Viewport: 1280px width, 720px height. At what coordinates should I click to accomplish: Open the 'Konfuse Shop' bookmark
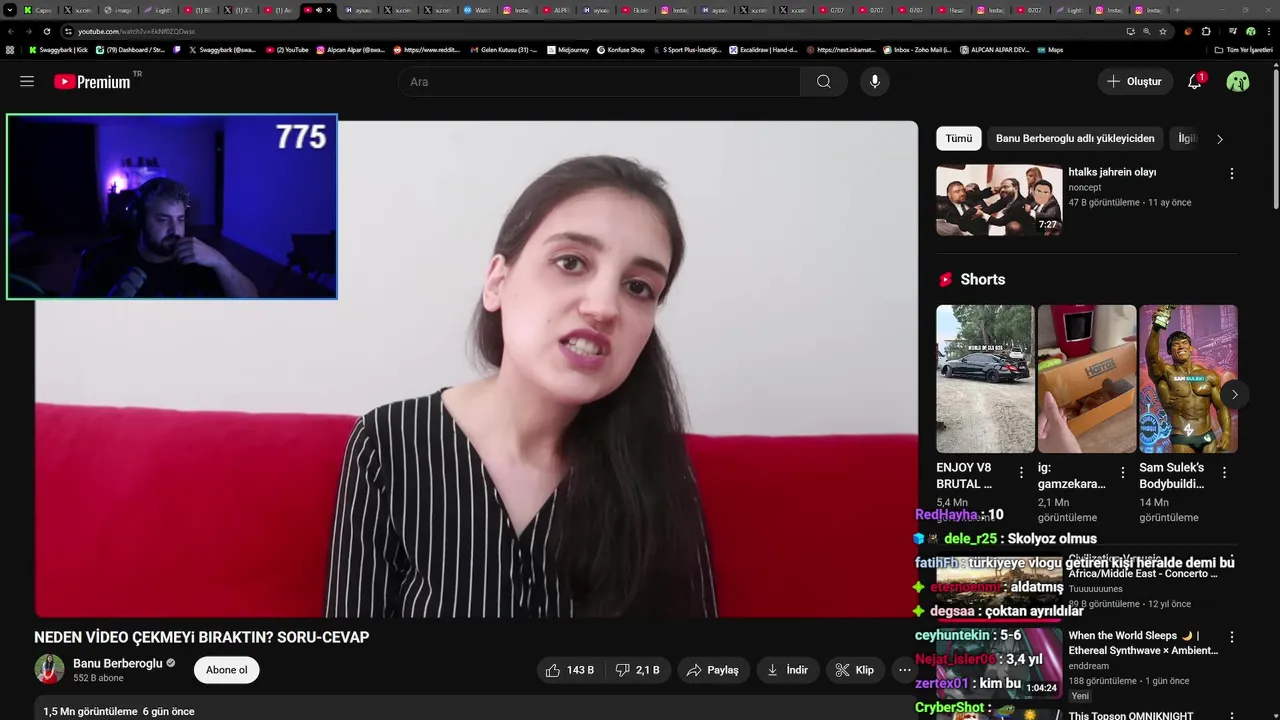tap(621, 49)
